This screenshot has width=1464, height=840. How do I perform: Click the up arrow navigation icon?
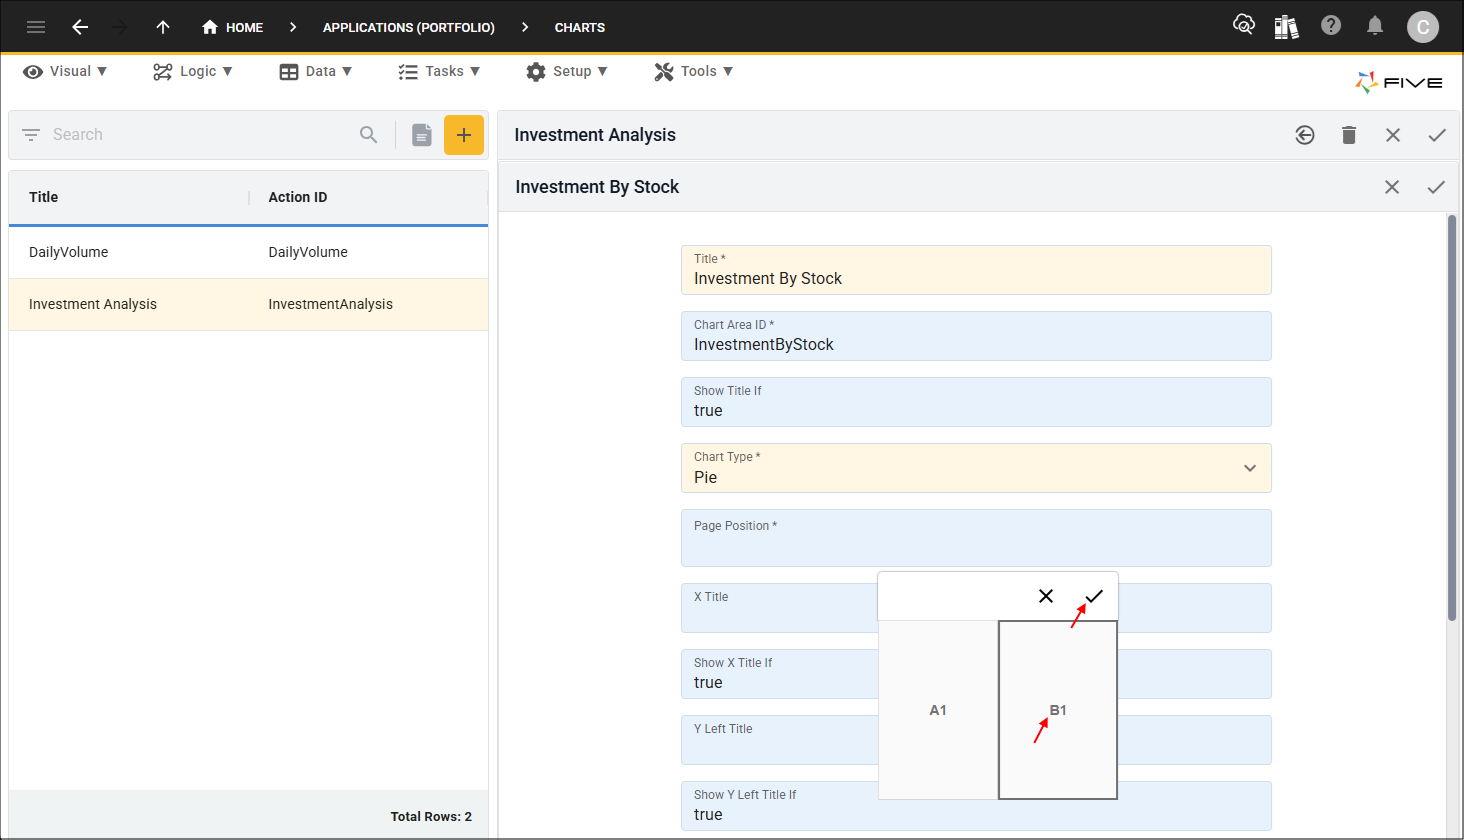pos(163,27)
